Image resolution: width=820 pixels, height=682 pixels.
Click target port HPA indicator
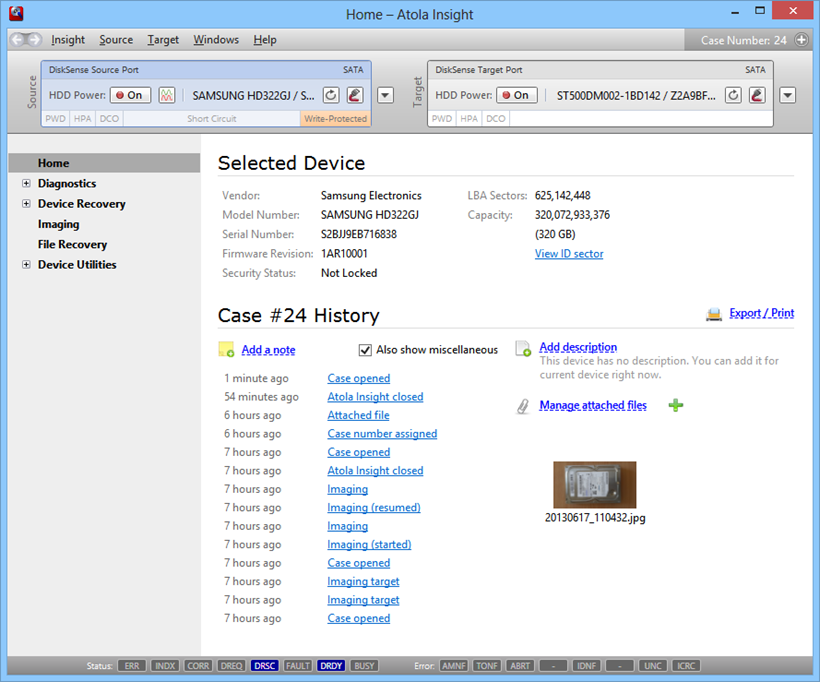pos(469,119)
